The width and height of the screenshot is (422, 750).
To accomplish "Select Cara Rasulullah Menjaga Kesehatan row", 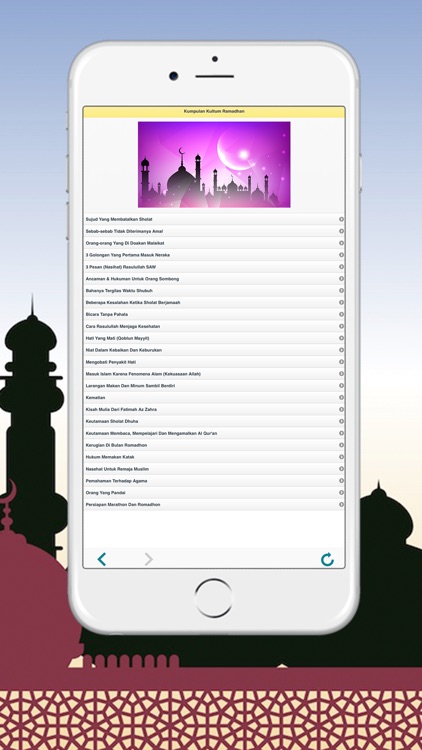I will pos(214,326).
